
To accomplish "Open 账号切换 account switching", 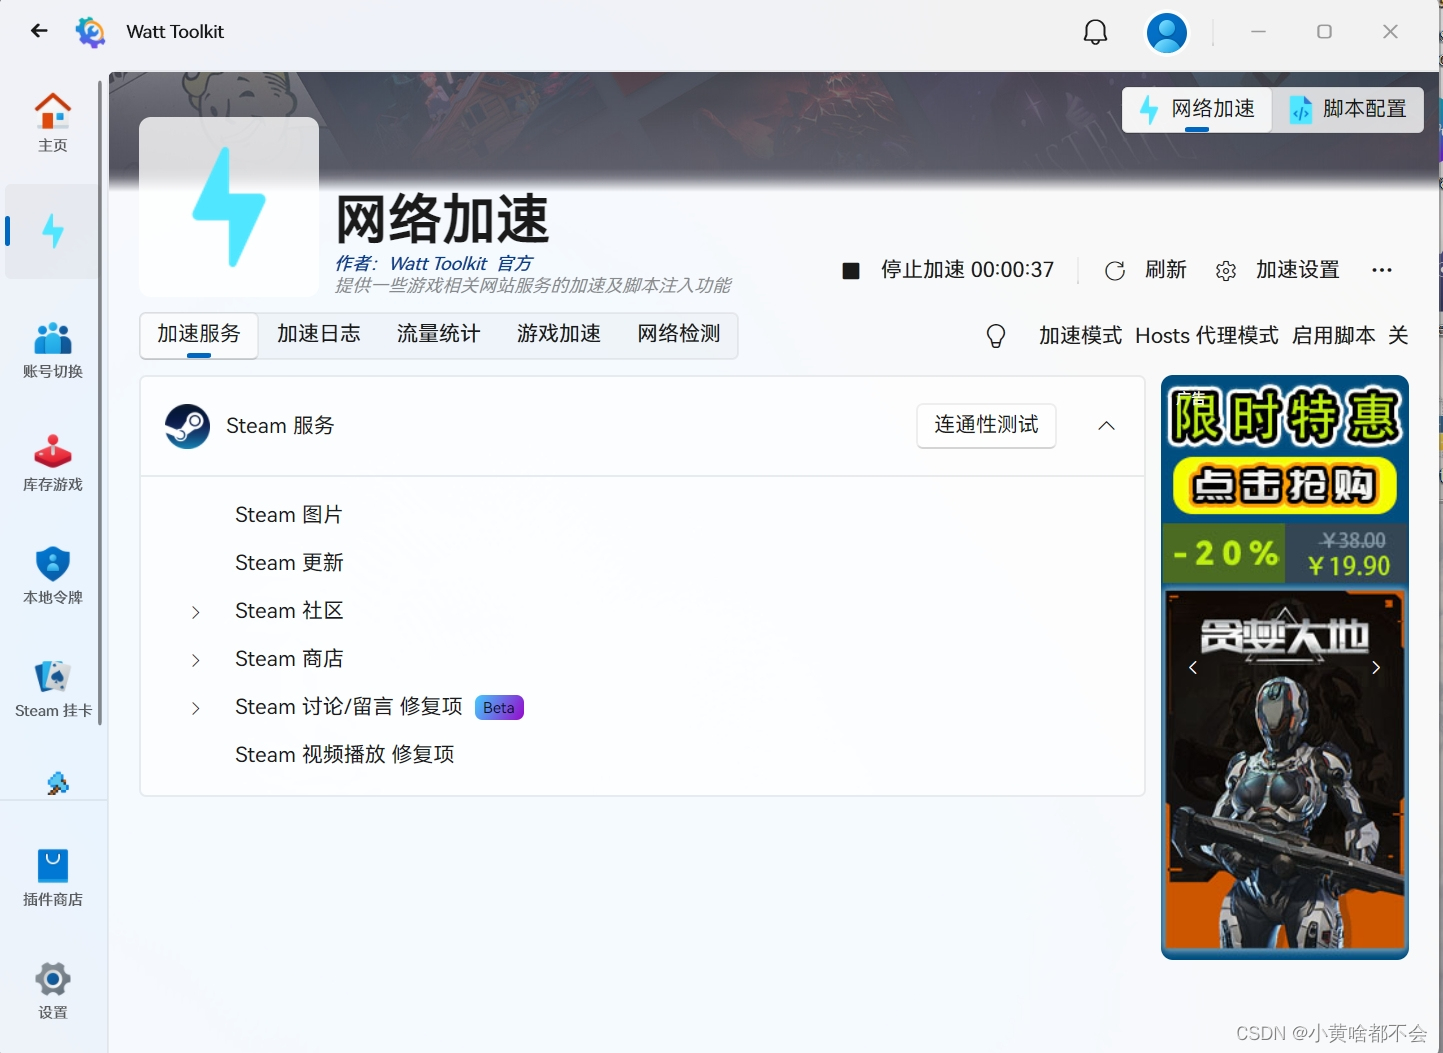I will point(53,350).
